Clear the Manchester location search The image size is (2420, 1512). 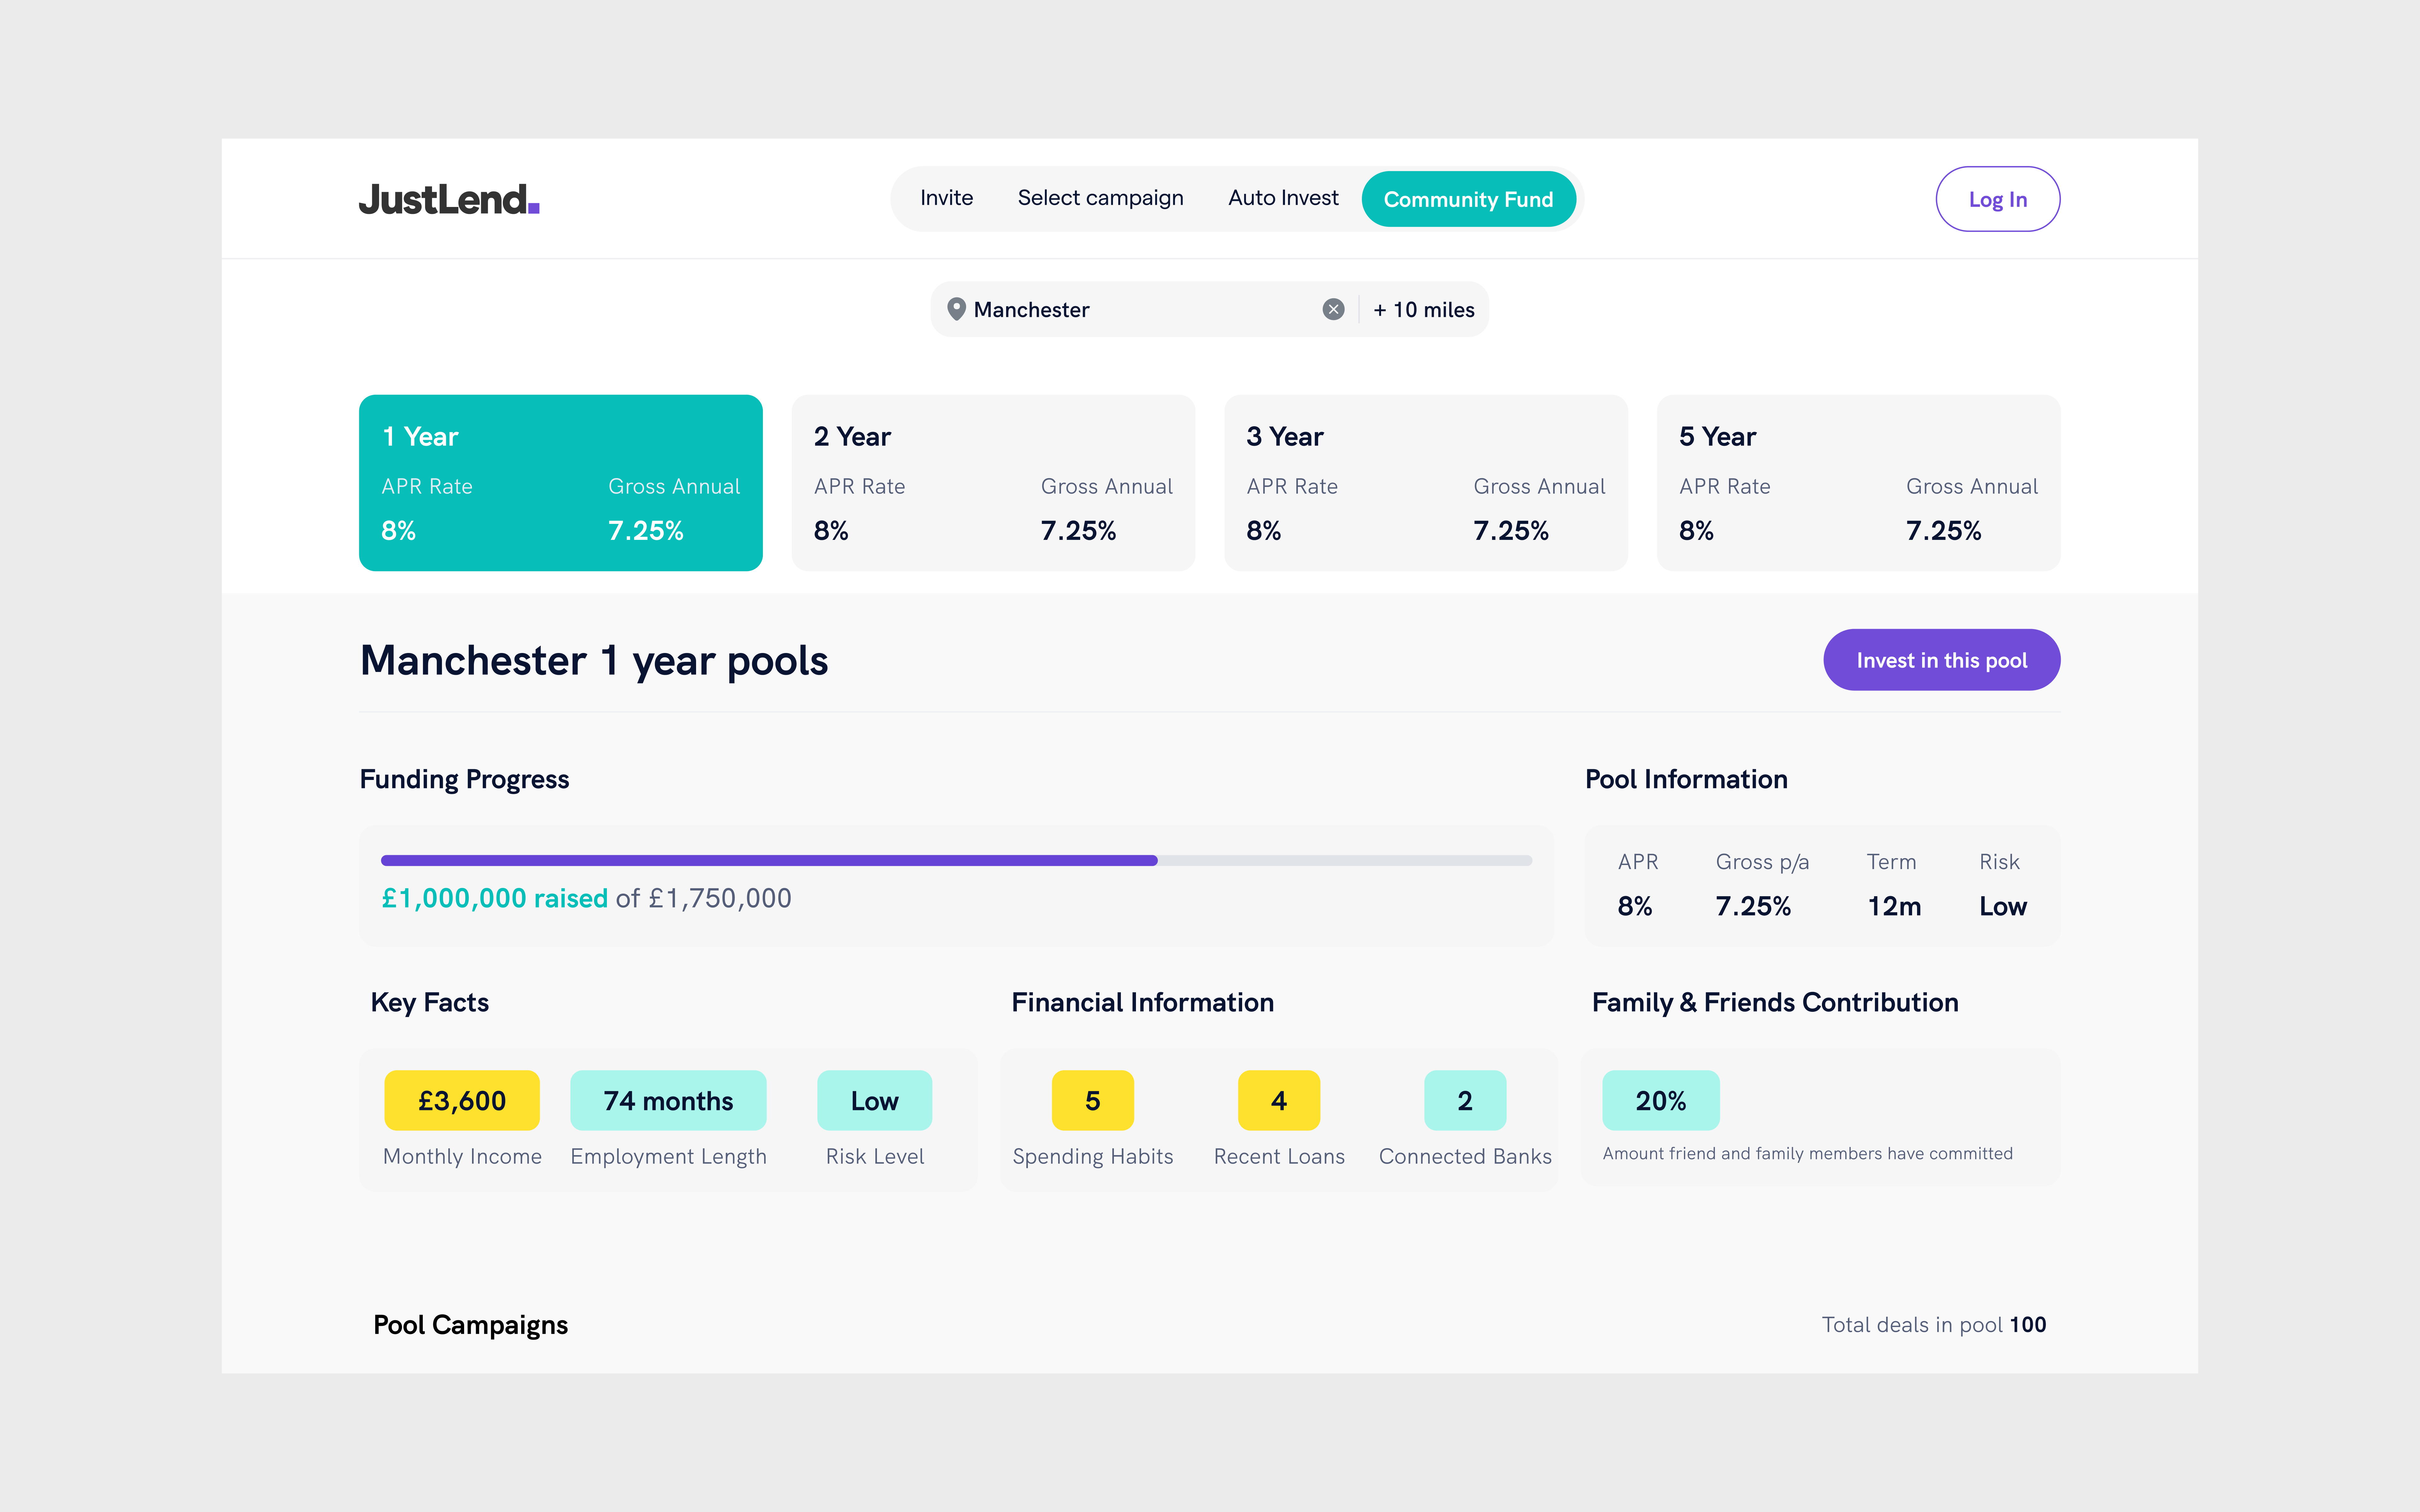click(x=1333, y=309)
